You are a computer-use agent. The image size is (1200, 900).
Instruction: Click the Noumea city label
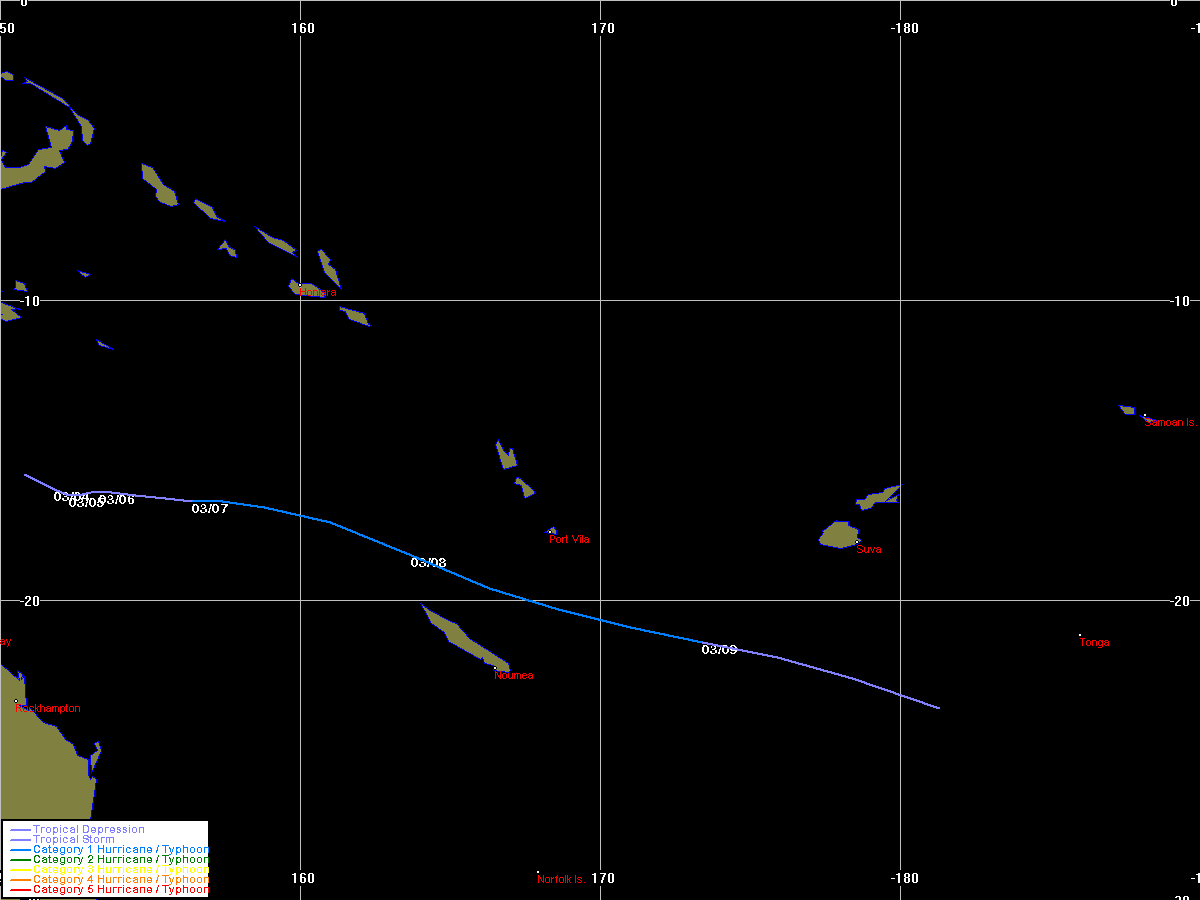514,676
